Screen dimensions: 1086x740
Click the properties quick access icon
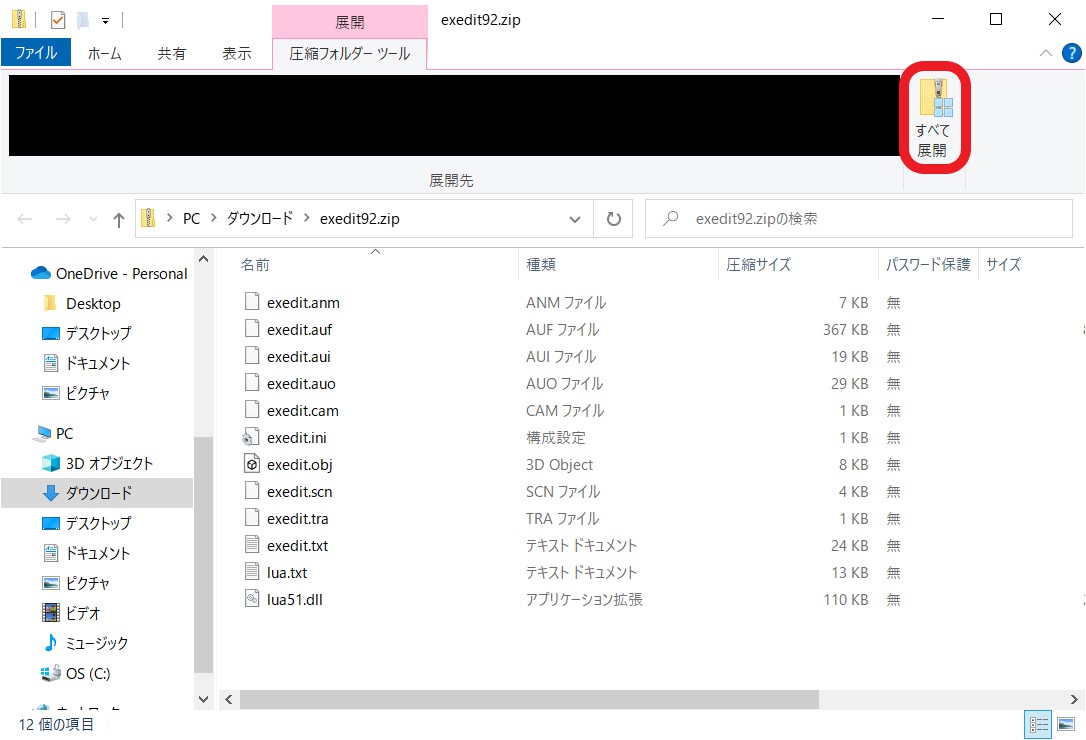58,20
